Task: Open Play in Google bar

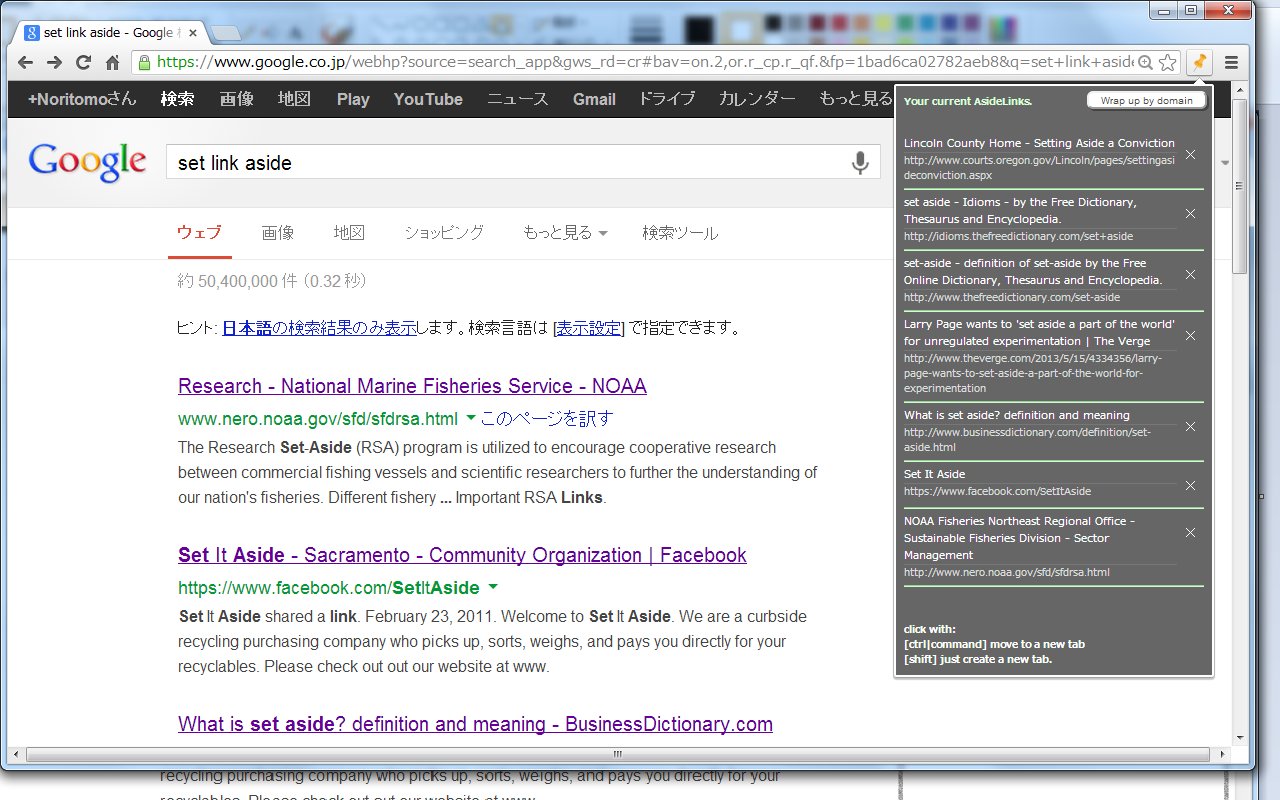Action: [353, 99]
